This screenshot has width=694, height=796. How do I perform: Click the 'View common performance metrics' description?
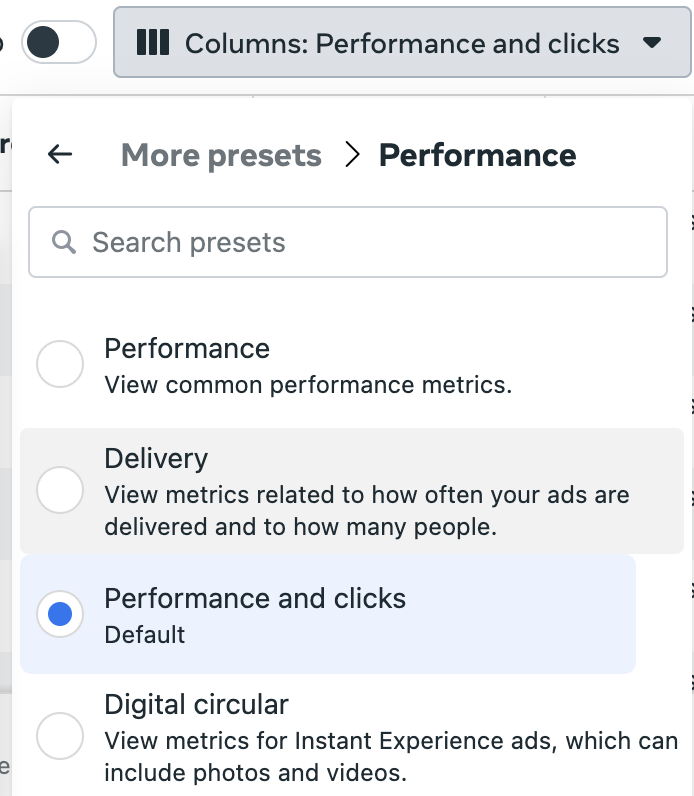pyautogui.click(x=308, y=385)
